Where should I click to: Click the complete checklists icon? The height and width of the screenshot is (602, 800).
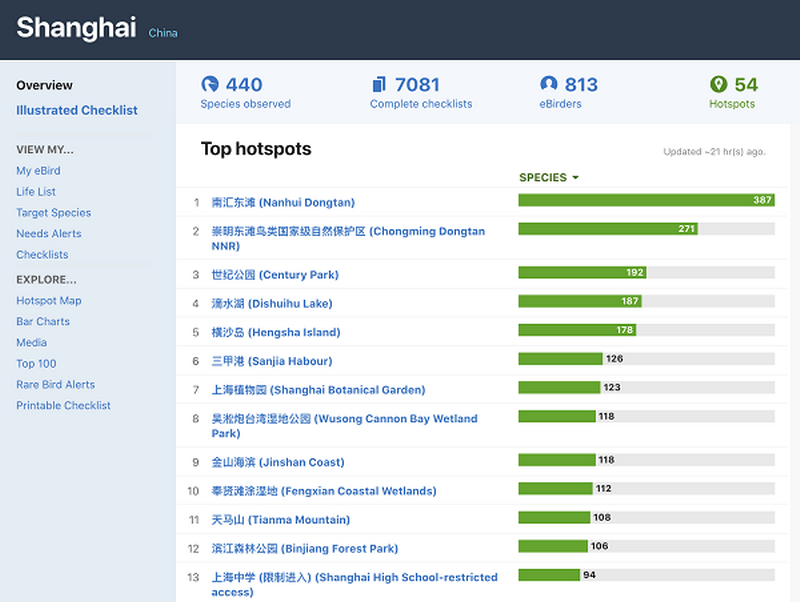click(379, 85)
